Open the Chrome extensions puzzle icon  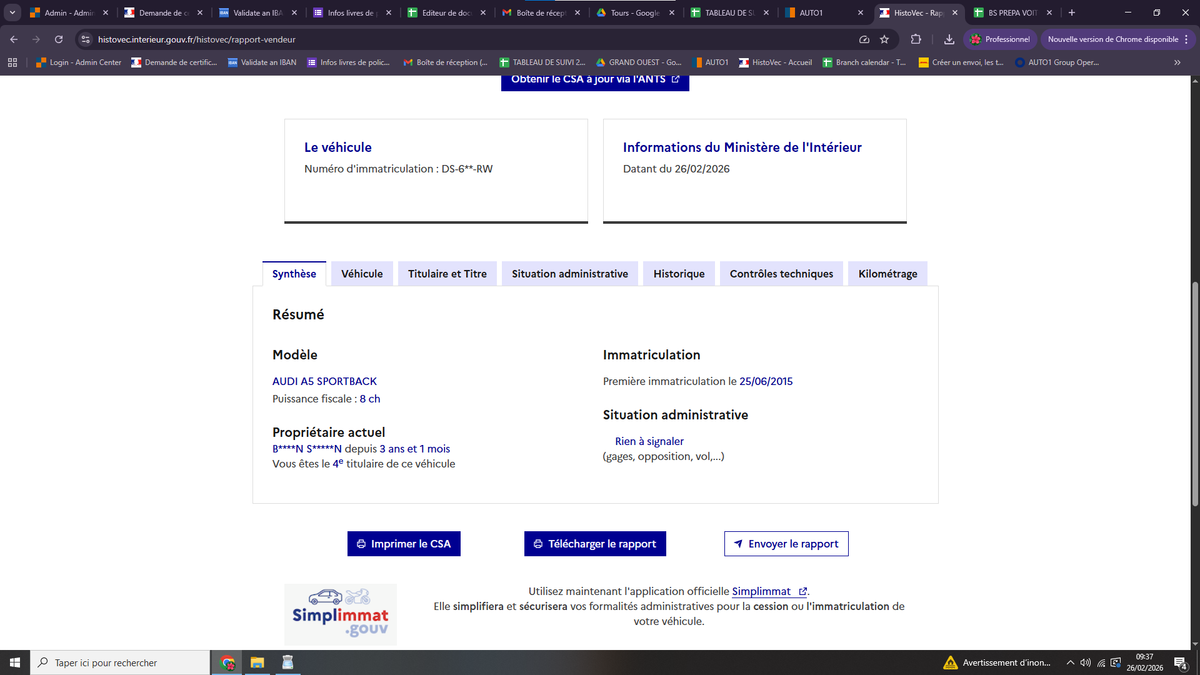coord(916,39)
